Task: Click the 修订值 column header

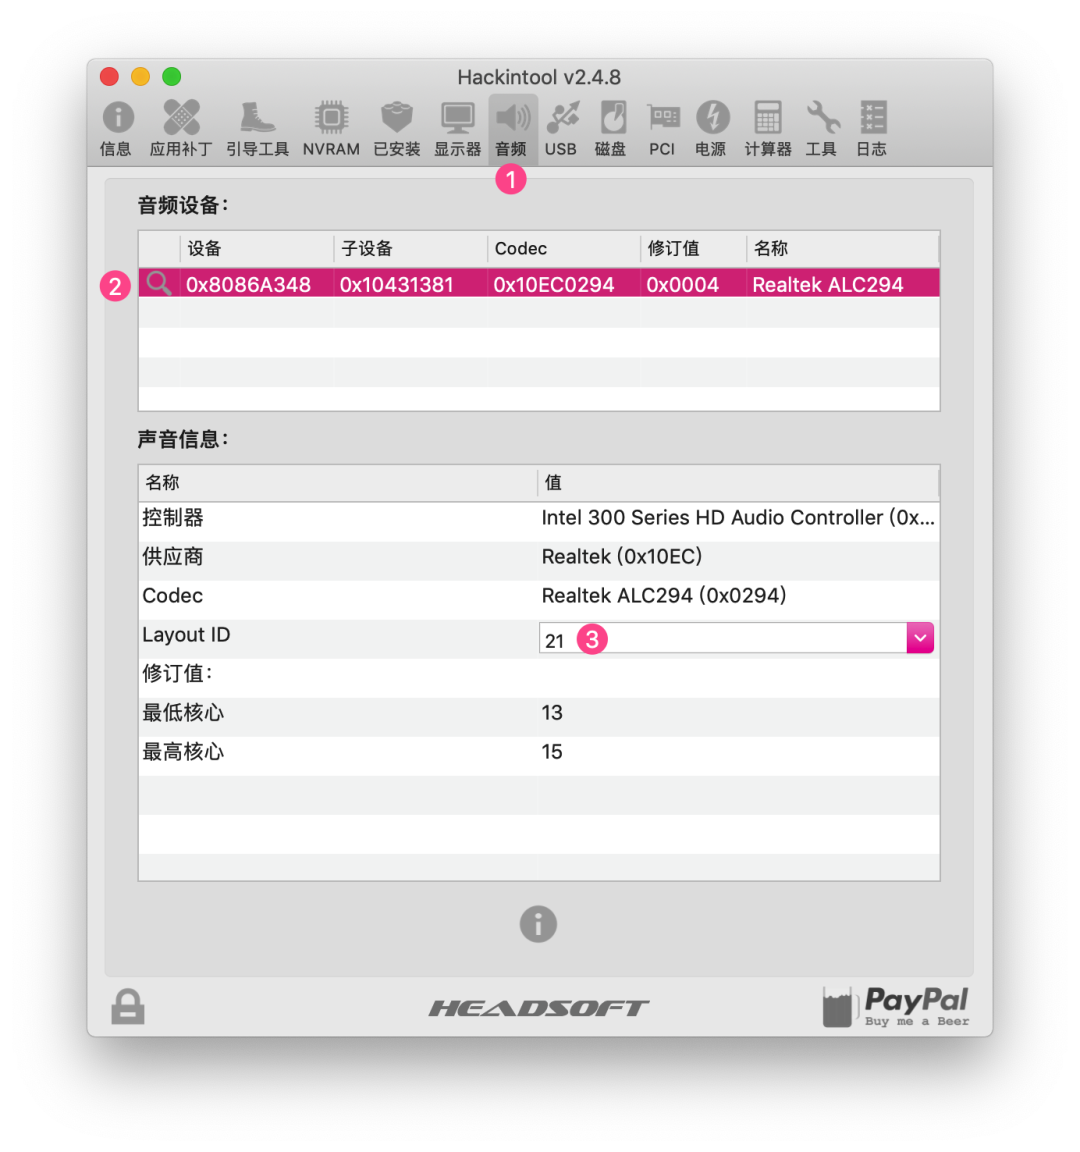Action: pos(694,248)
